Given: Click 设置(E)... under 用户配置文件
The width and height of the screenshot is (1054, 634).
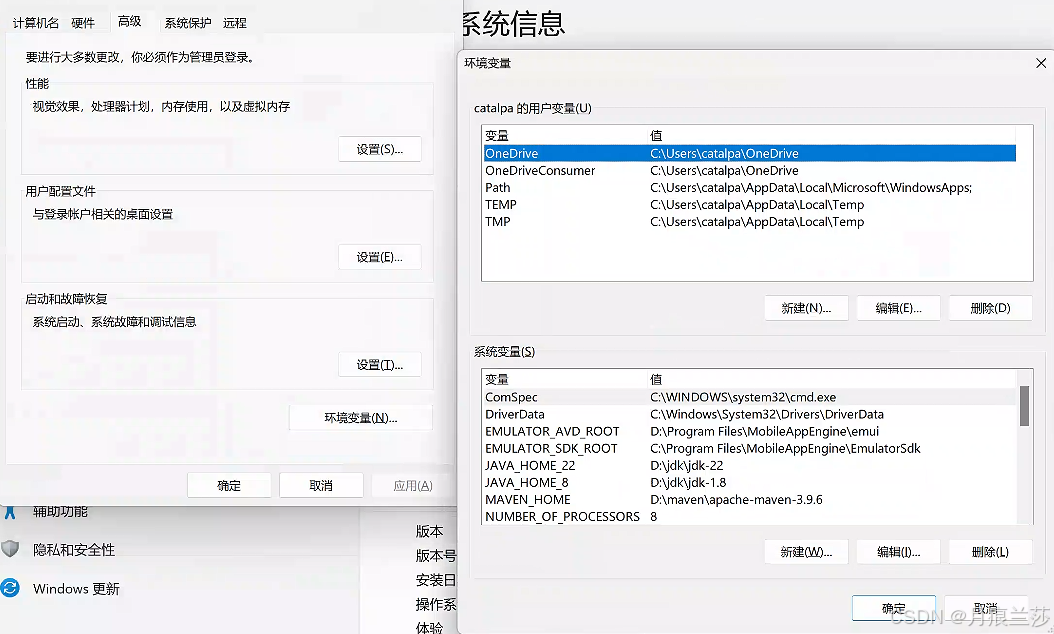Looking at the screenshot, I should (380, 257).
